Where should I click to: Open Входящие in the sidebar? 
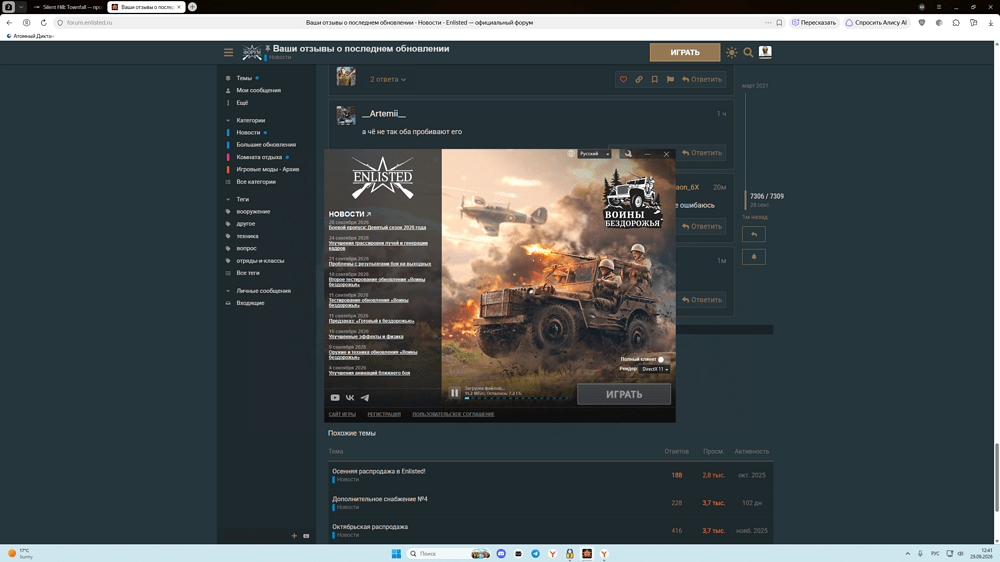point(250,303)
